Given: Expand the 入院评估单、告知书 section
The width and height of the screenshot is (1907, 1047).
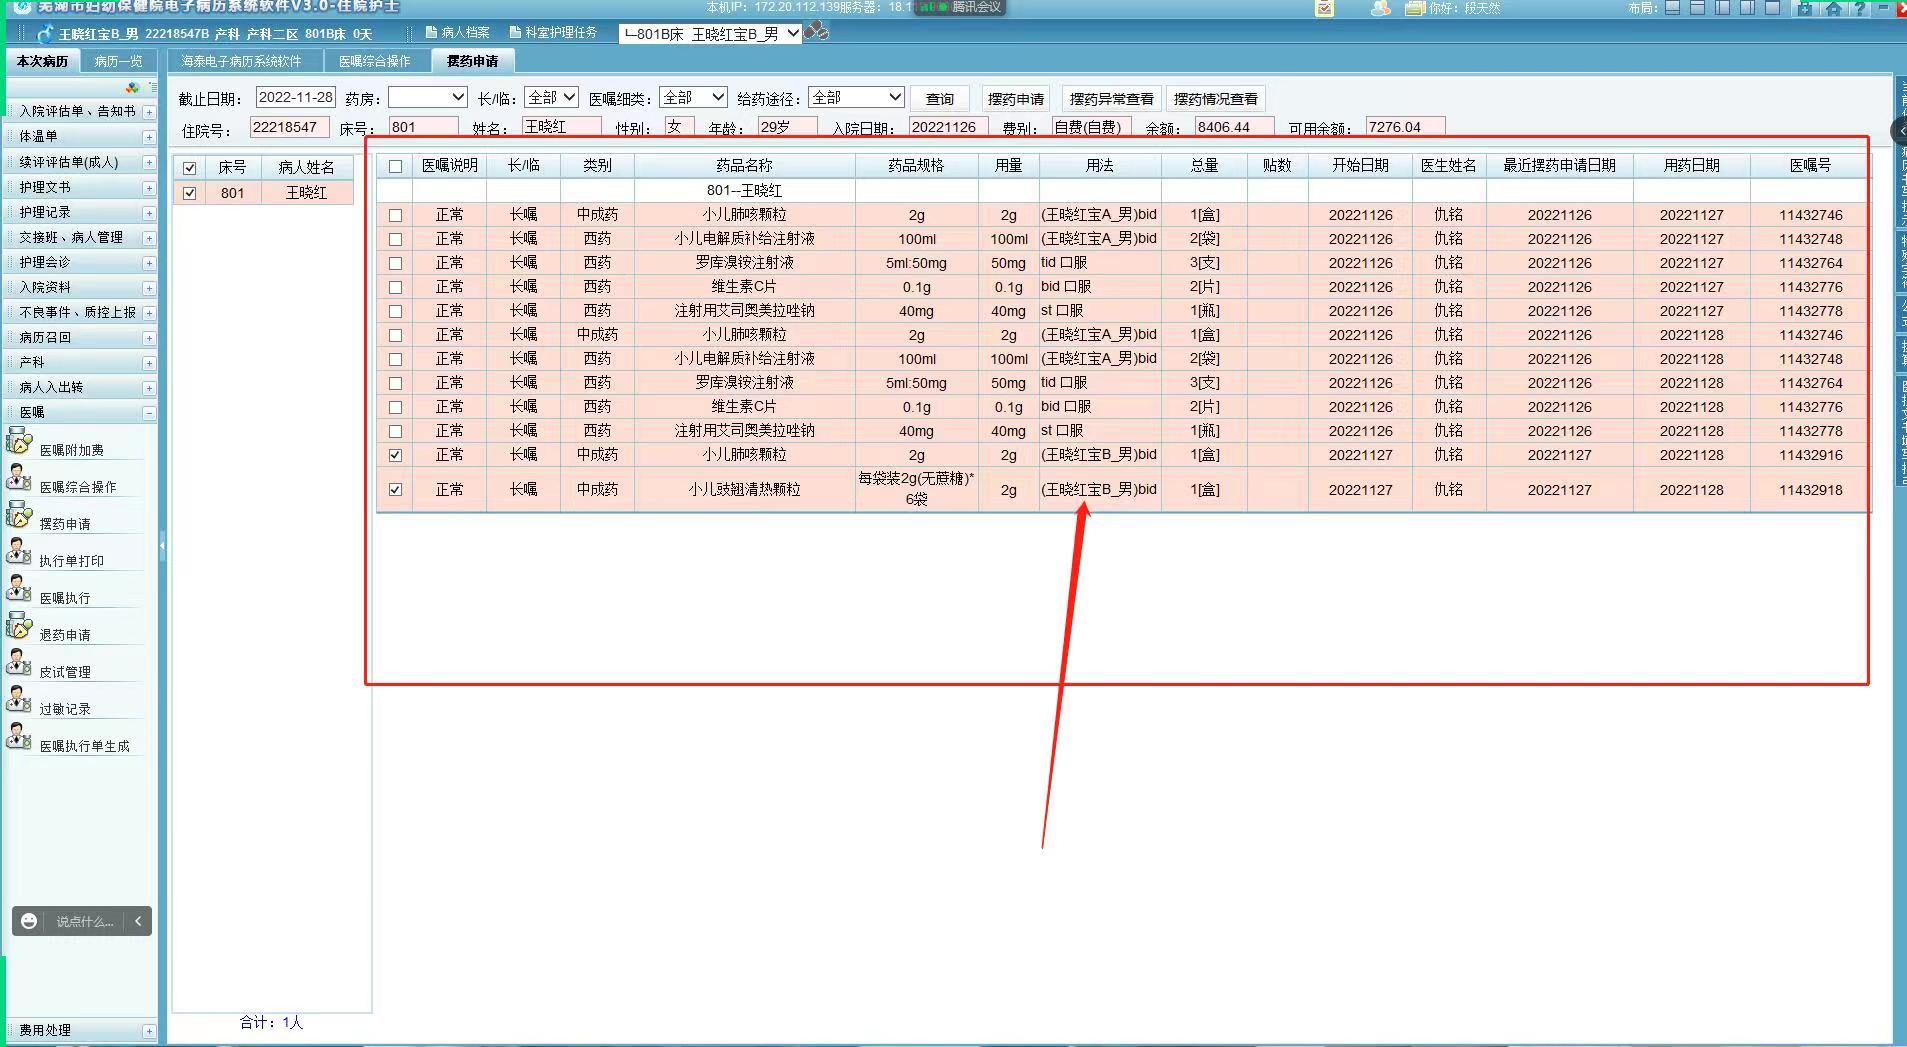Looking at the screenshot, I should [149, 112].
